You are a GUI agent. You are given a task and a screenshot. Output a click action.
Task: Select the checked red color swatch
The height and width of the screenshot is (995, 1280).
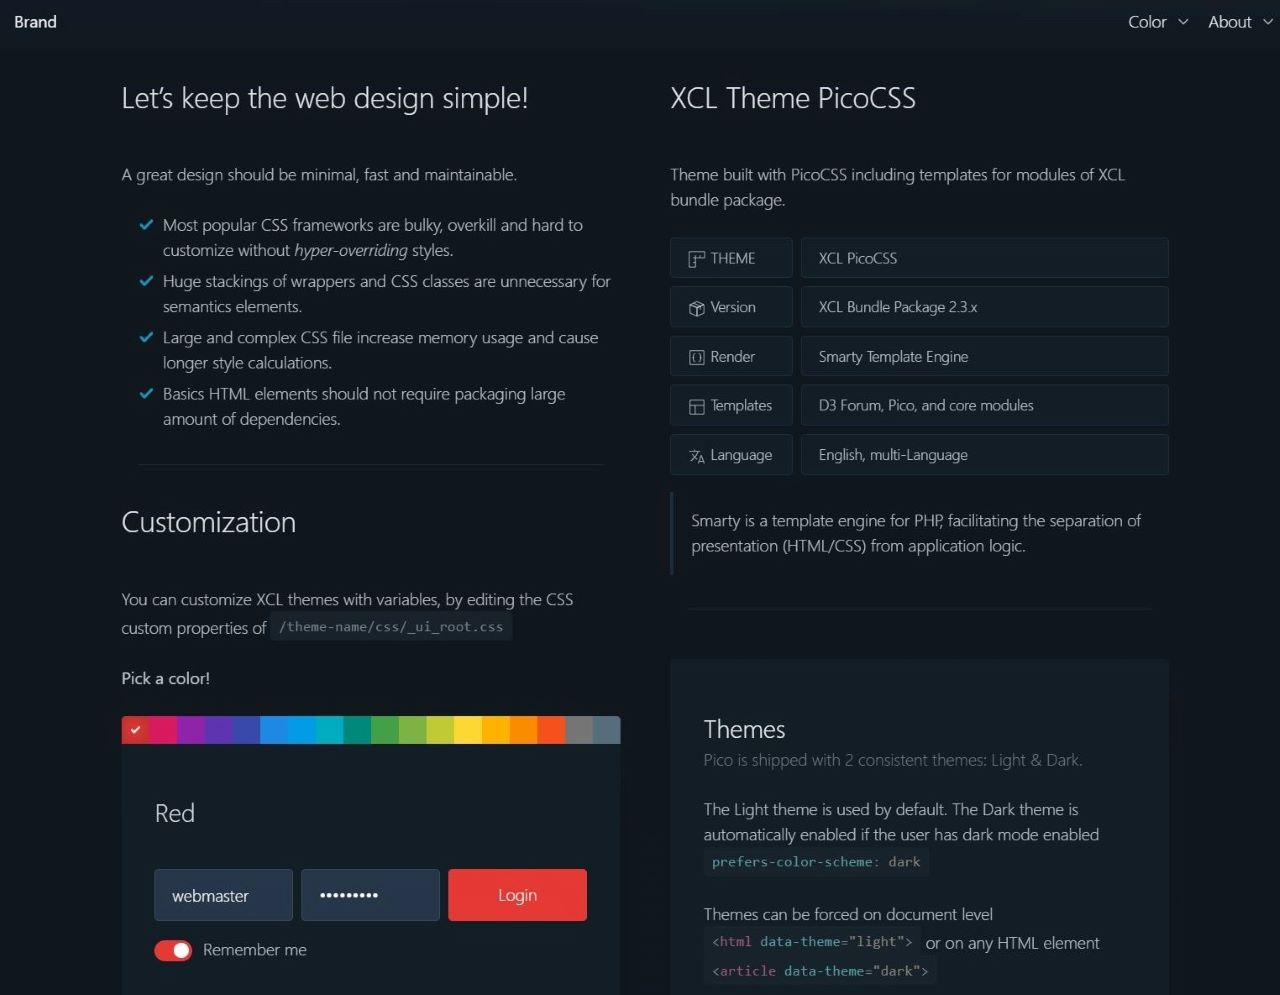[135, 730]
